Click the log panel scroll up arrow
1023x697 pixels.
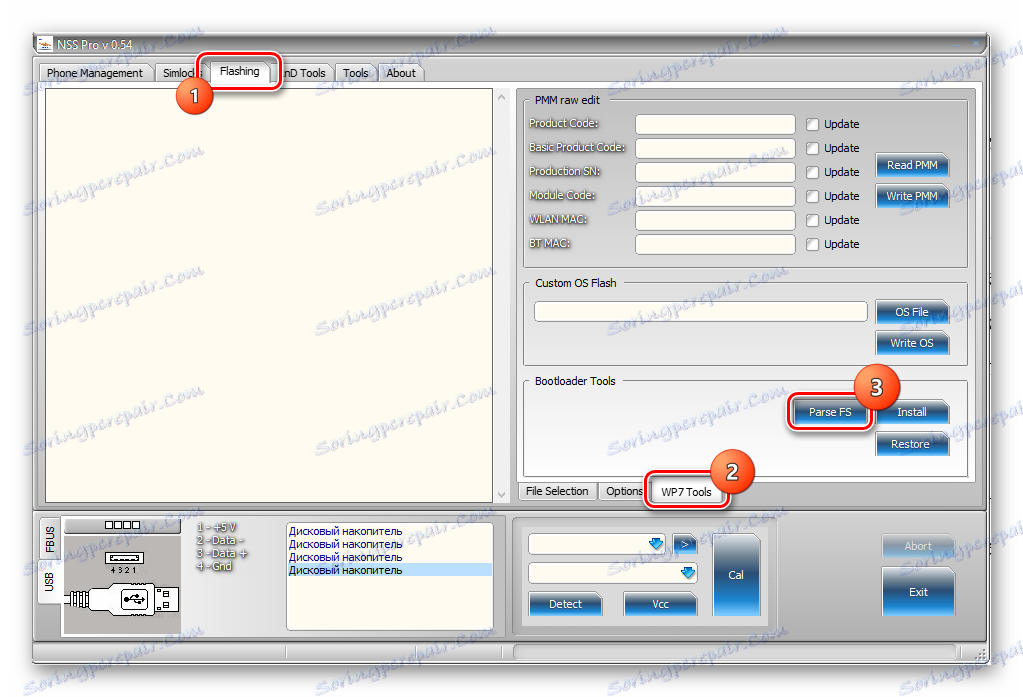tap(501, 97)
